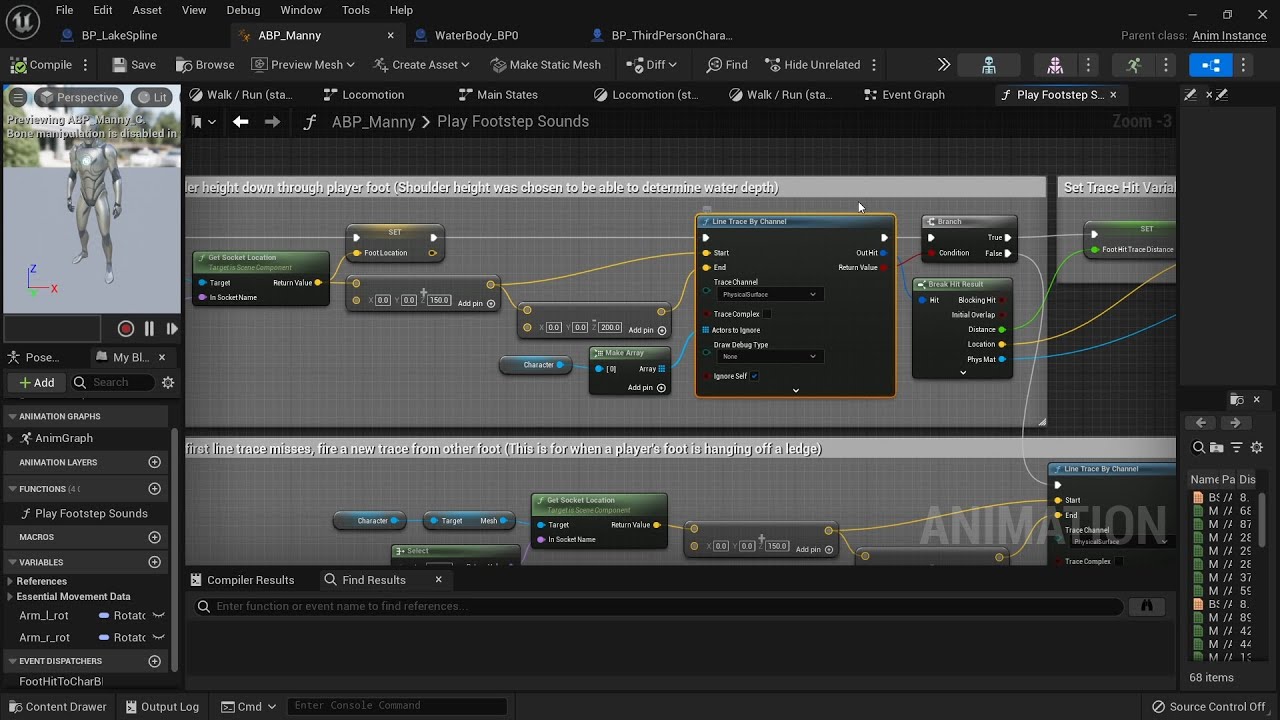The image size is (1280, 720).
Task: Open the Draw Debug Type dropdown
Action: (768, 357)
